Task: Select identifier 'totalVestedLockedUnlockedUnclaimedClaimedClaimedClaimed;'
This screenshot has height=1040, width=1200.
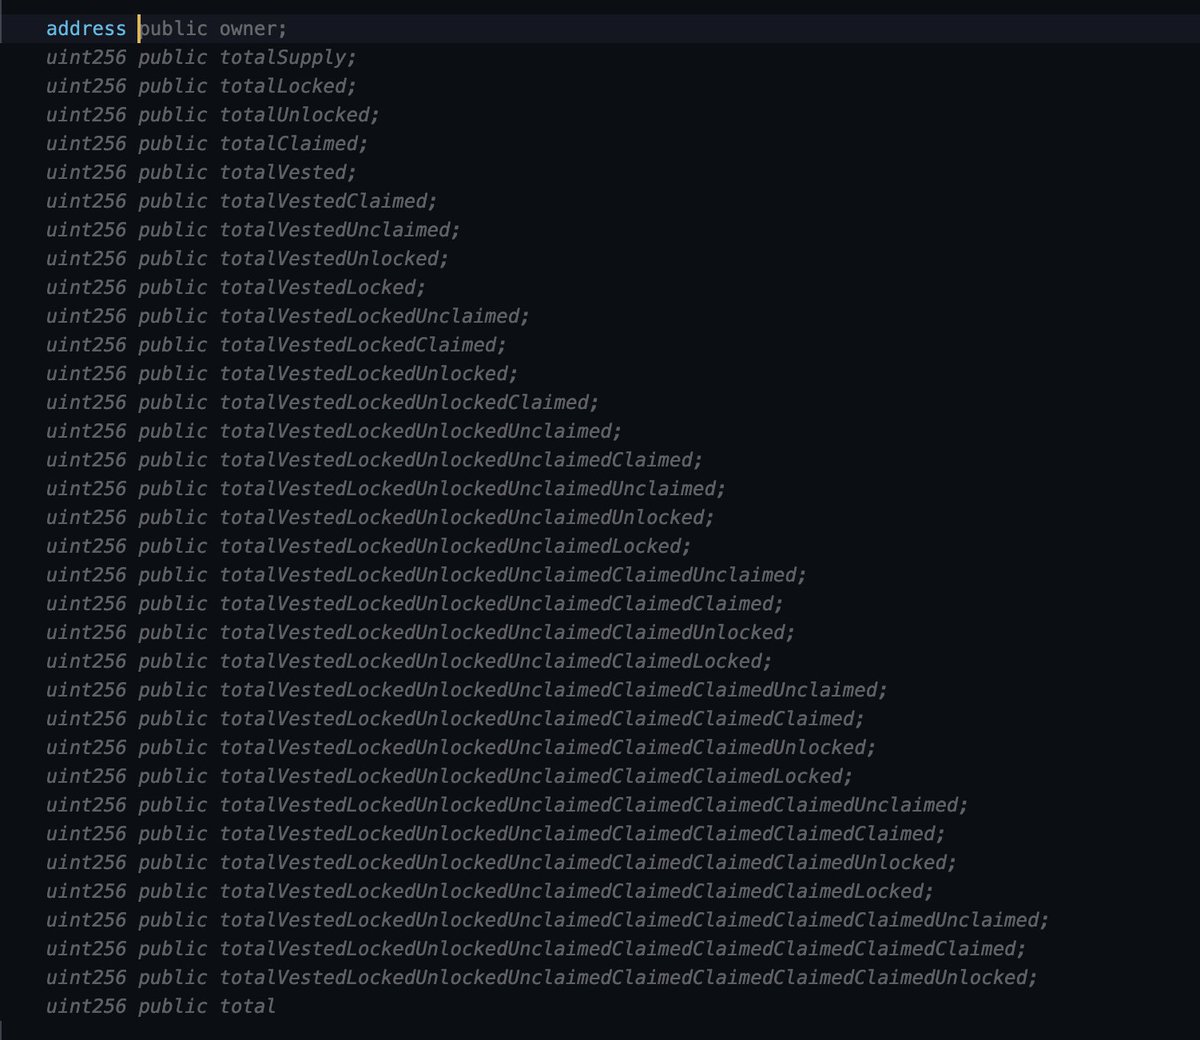Action: click(x=543, y=718)
